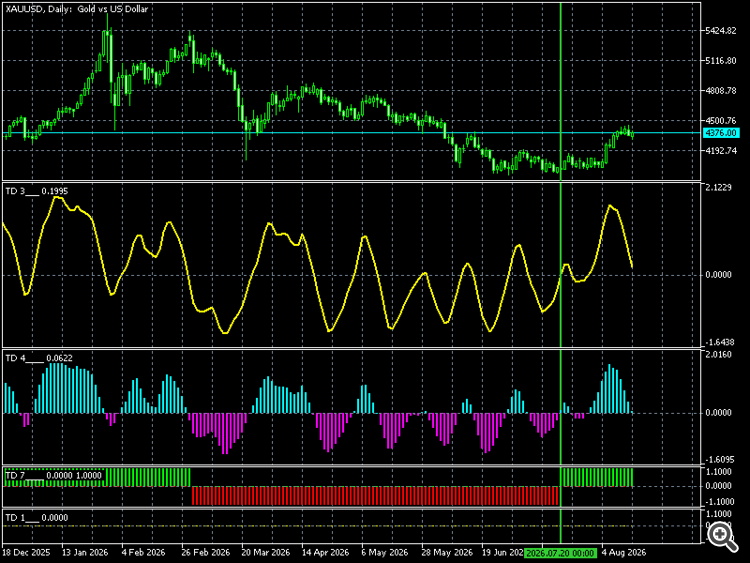Click the XAUUSD, Daily chart title
The width and height of the screenshot is (750, 563).
point(77,9)
